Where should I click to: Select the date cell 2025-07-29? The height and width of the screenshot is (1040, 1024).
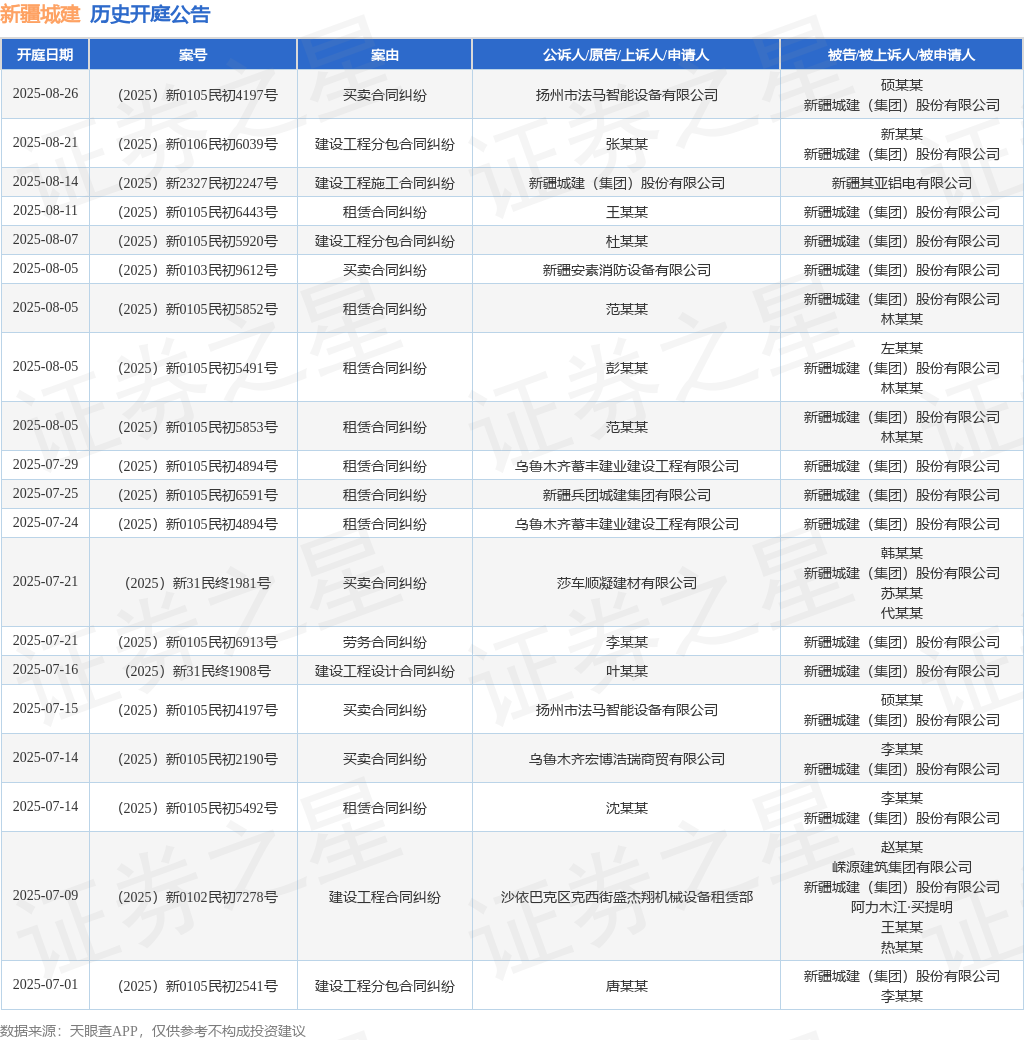(45, 465)
